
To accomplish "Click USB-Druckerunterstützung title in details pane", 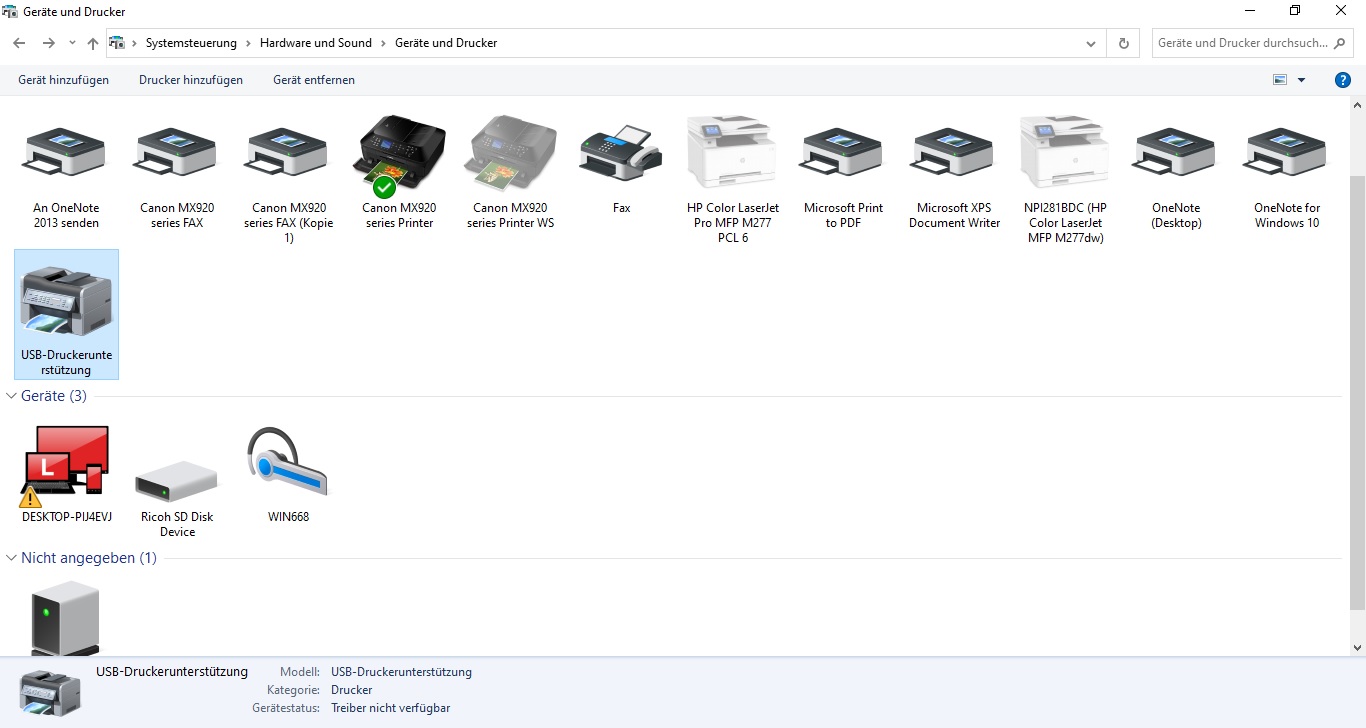I will (172, 672).
